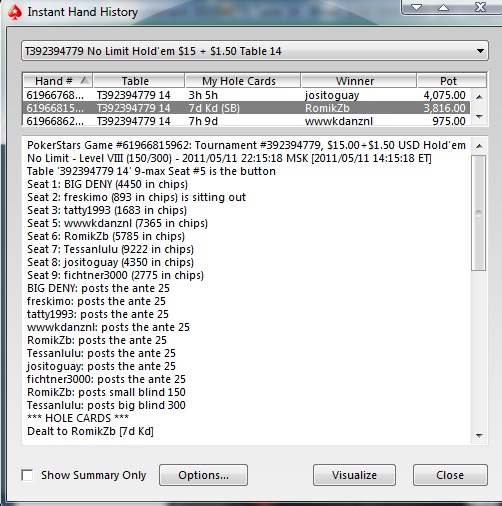
Task: Maximize the Instant Hand History window
Action: (443, 7)
